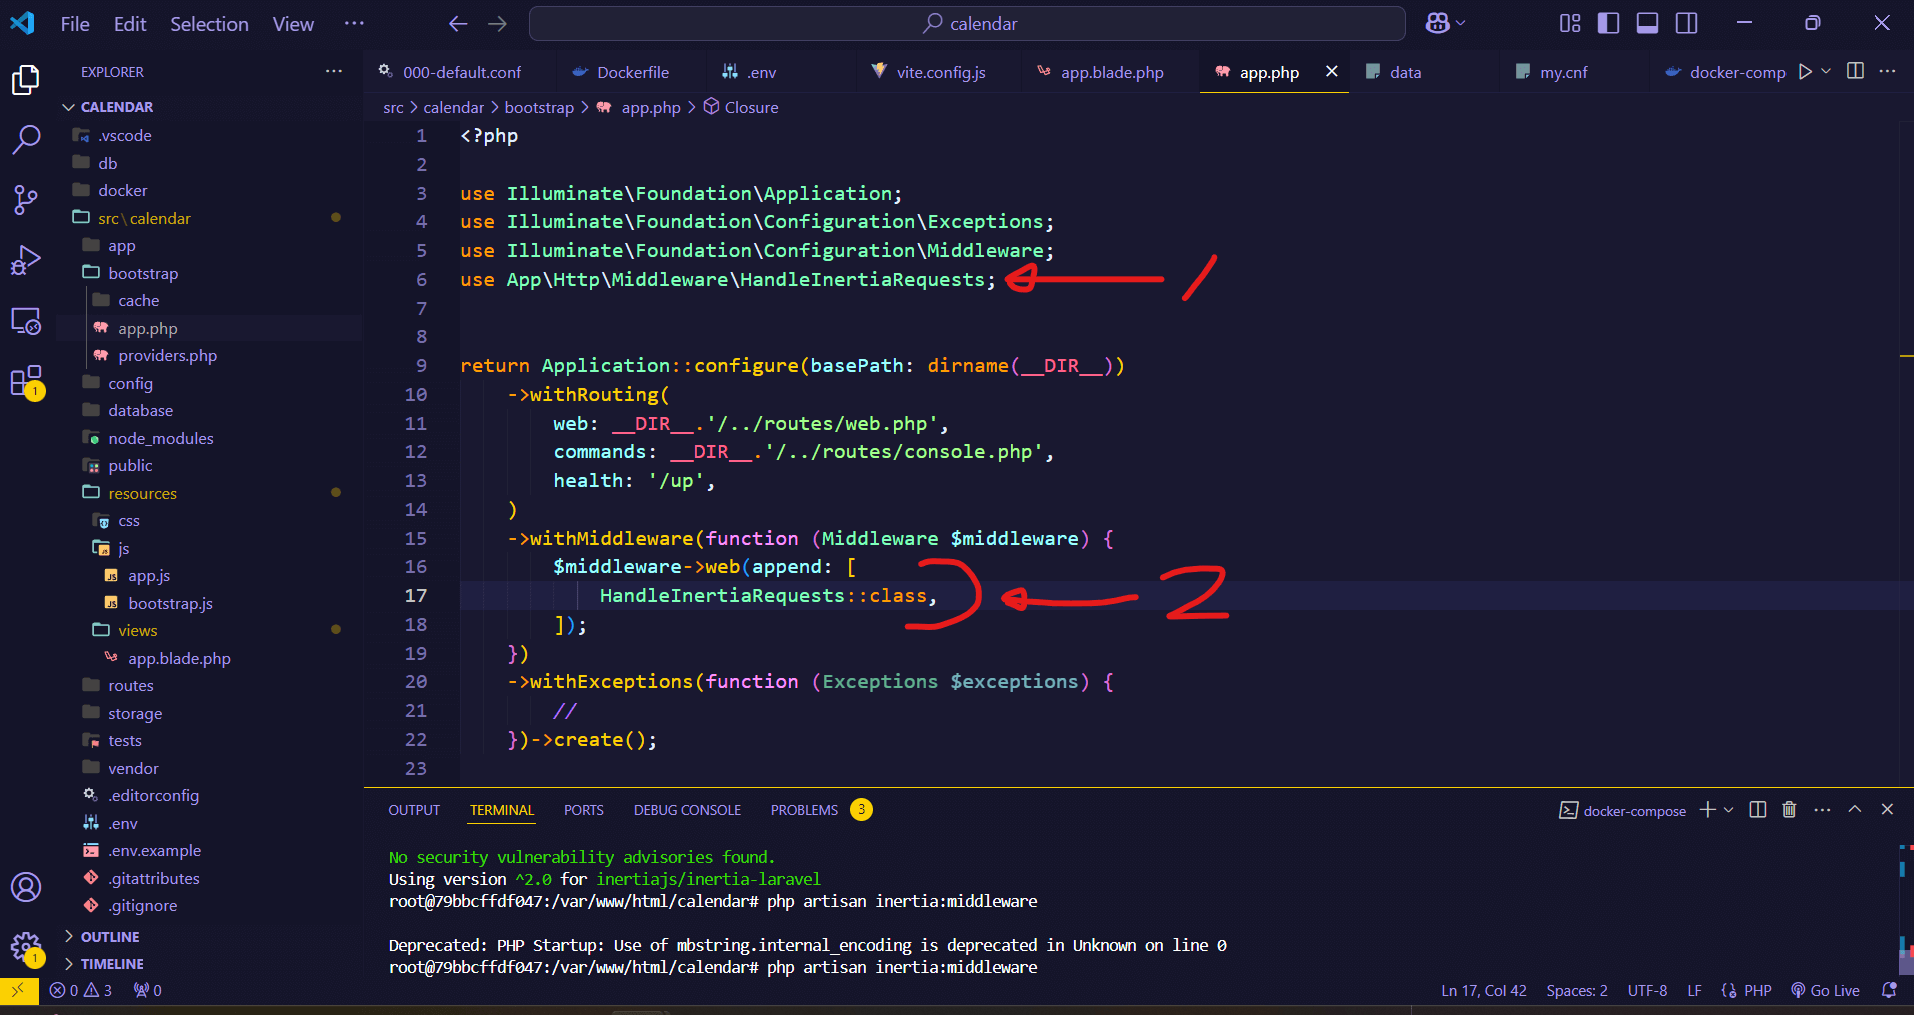Open the Search view

coord(25,140)
